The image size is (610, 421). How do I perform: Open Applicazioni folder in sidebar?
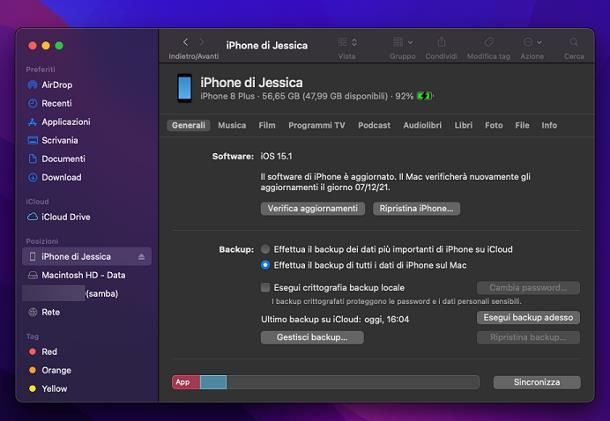point(59,122)
